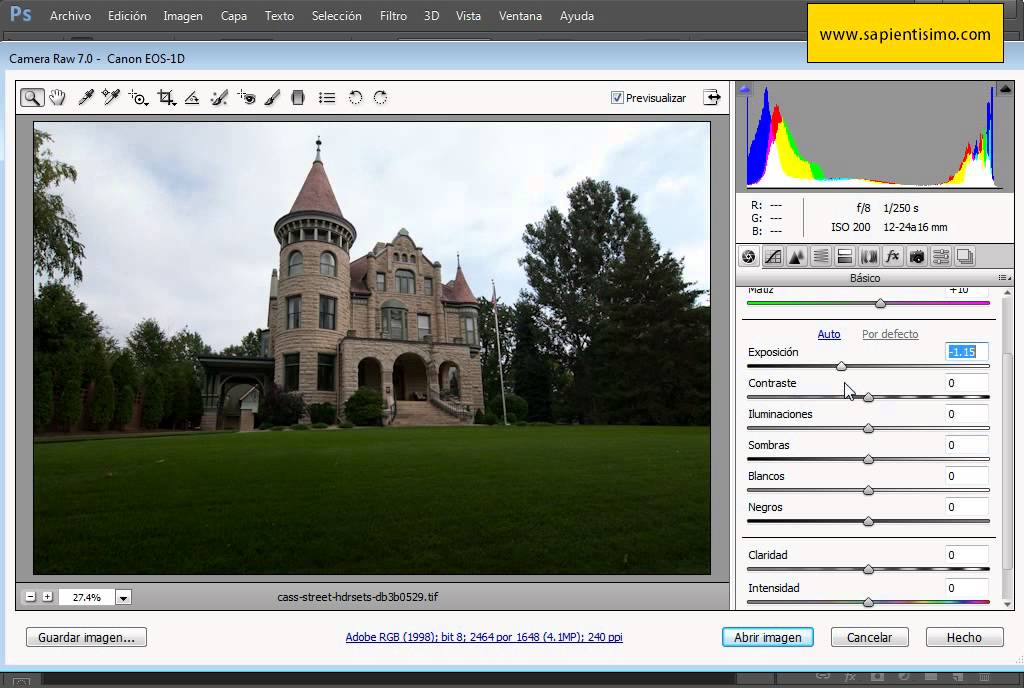Click the Exposición value field
The height and width of the screenshot is (688, 1024).
pyautogui.click(x=967, y=352)
